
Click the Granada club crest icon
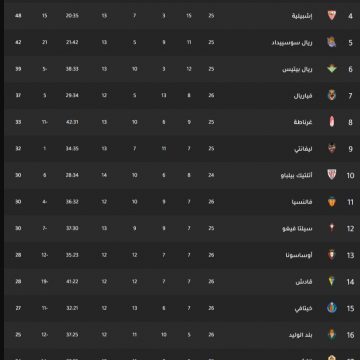tap(332, 122)
